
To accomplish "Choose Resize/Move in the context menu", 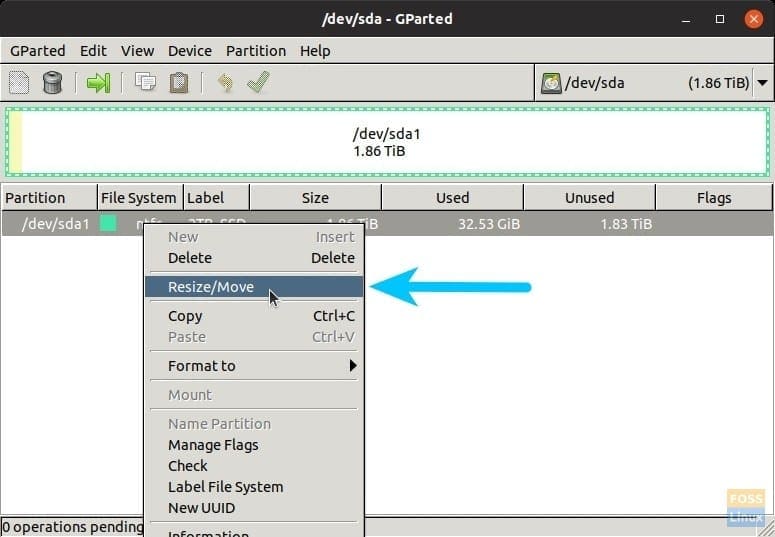I will tap(254, 287).
